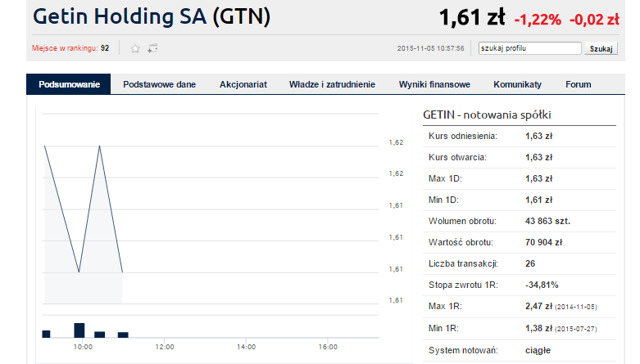Click 'Miejsce w rankingu' link
Viewport: 640px width, 364px height.
click(x=64, y=48)
